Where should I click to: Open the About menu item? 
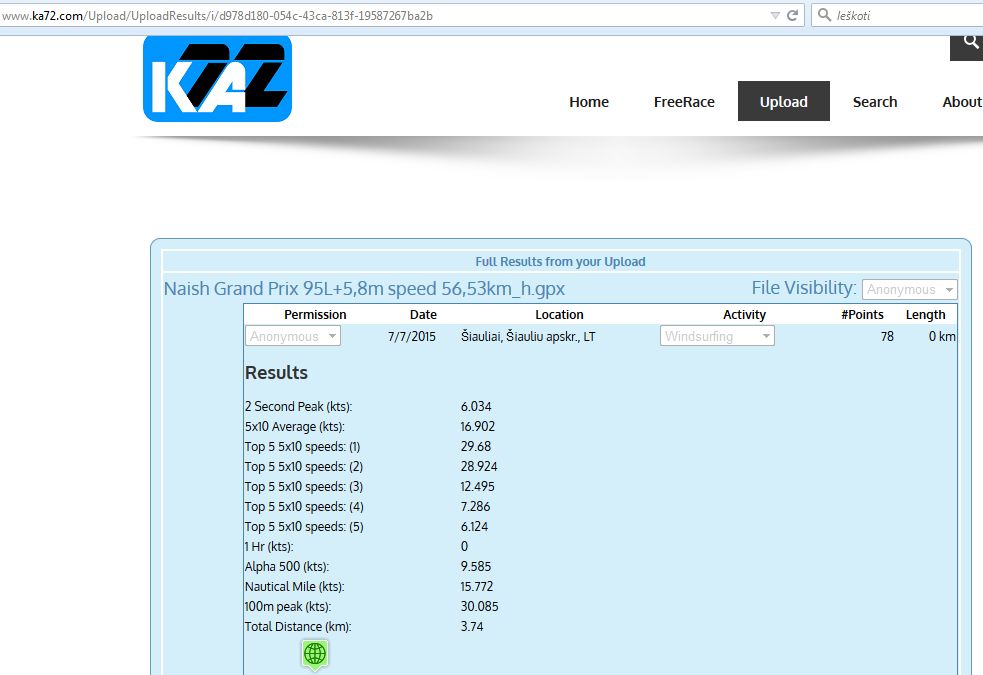click(x=962, y=102)
